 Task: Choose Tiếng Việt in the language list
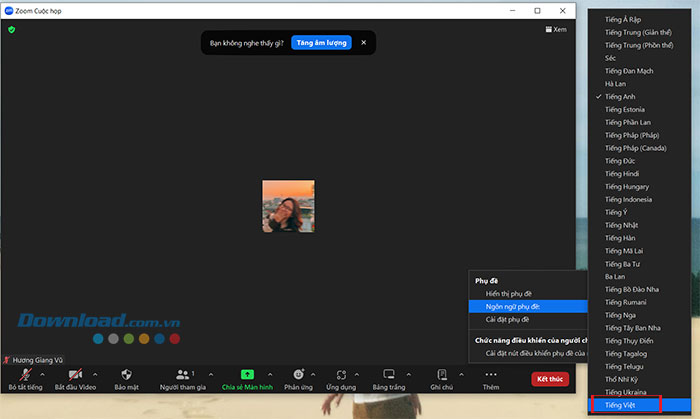(619, 405)
